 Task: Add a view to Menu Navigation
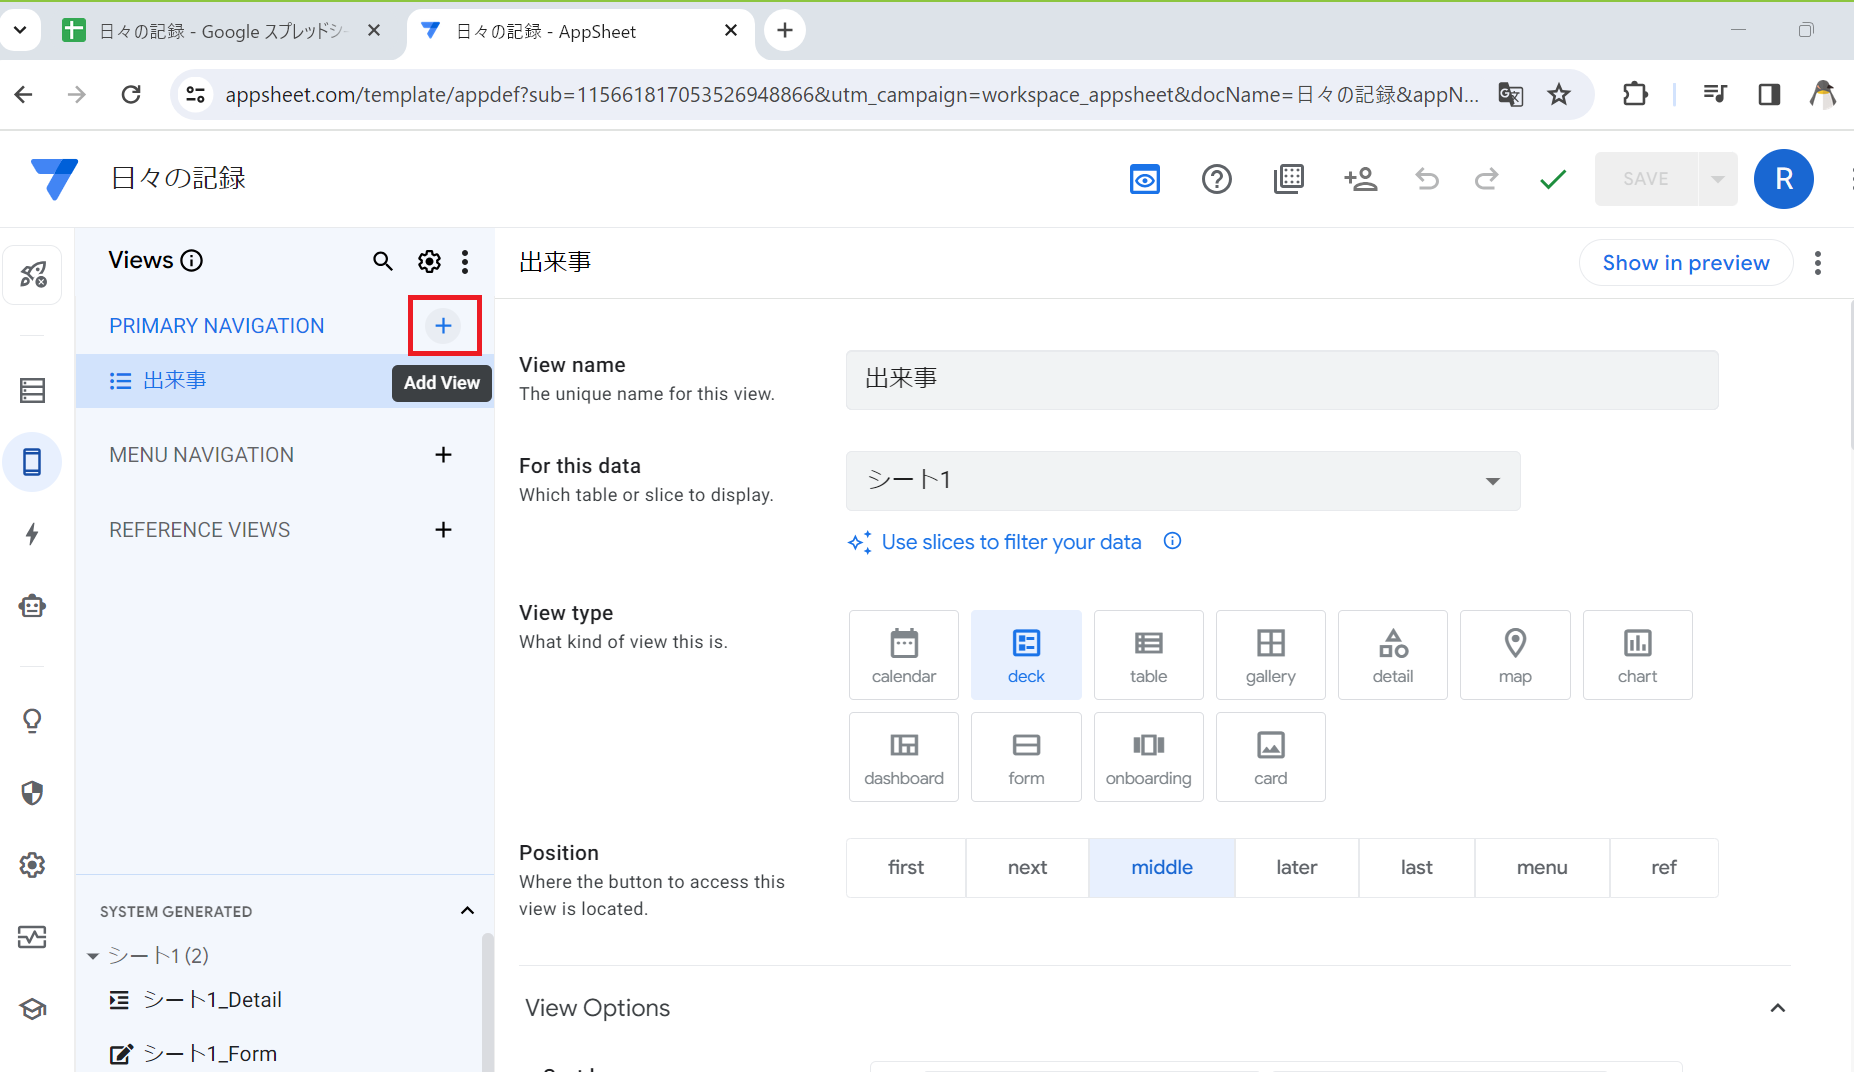point(444,455)
